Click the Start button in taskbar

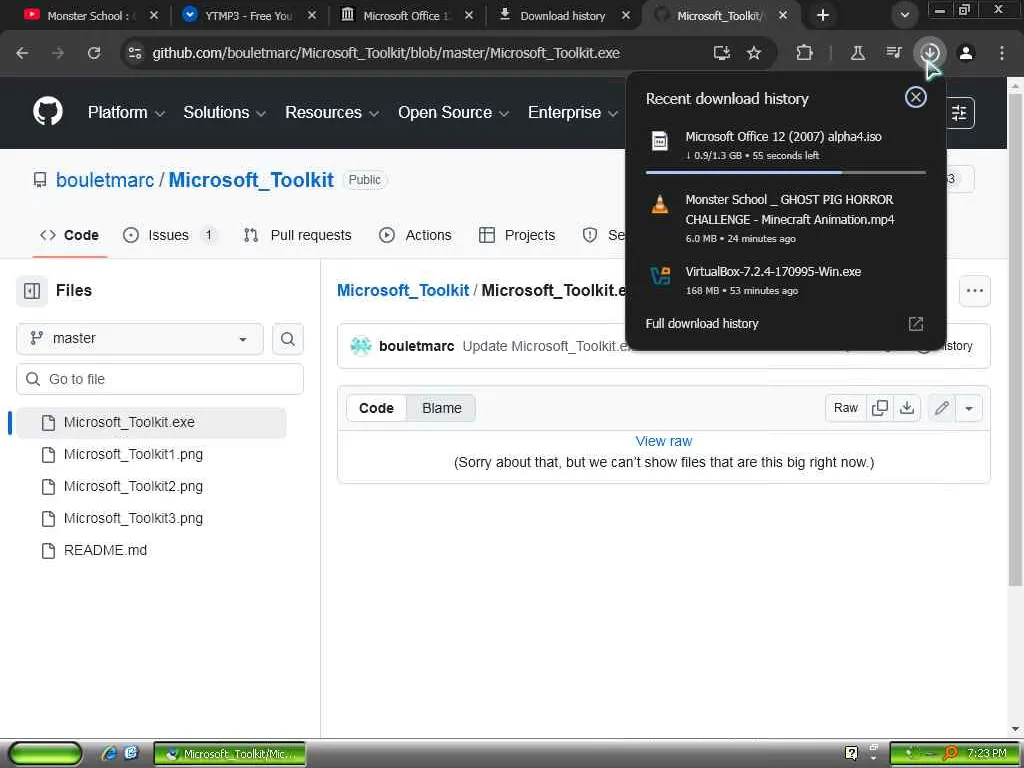[x=45, y=754]
